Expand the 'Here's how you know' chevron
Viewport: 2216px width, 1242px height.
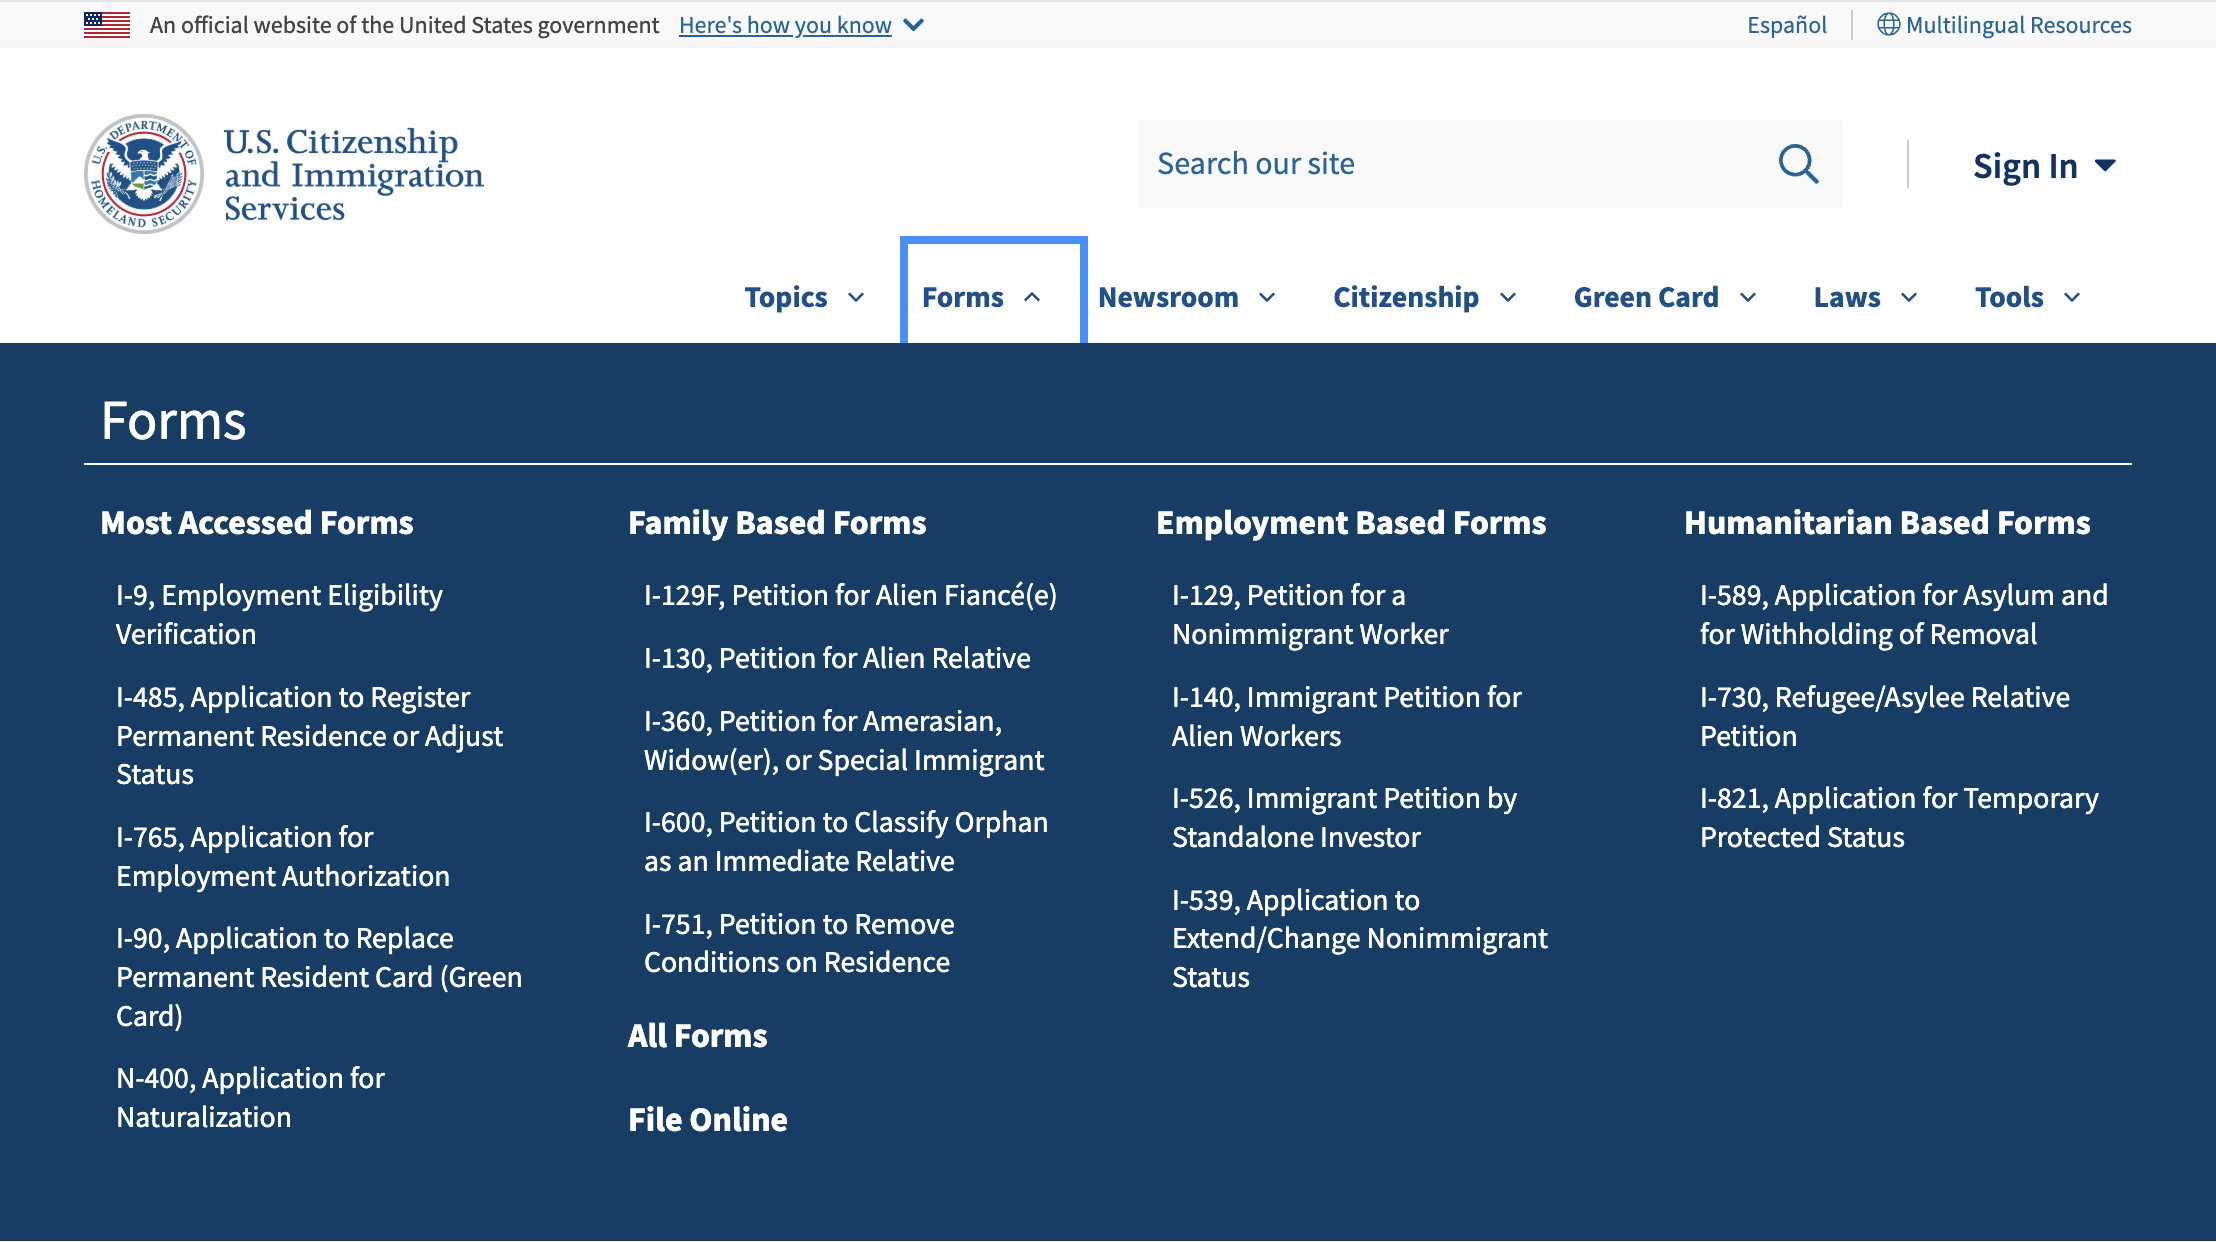pyautogui.click(x=914, y=25)
